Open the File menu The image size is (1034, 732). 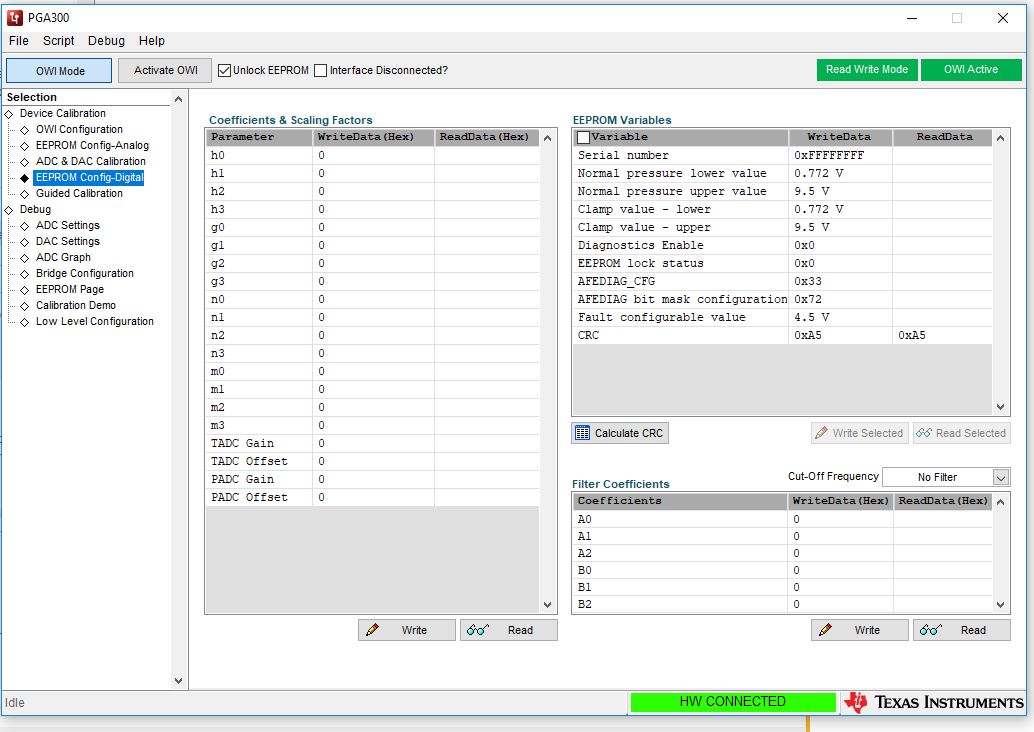pos(18,41)
